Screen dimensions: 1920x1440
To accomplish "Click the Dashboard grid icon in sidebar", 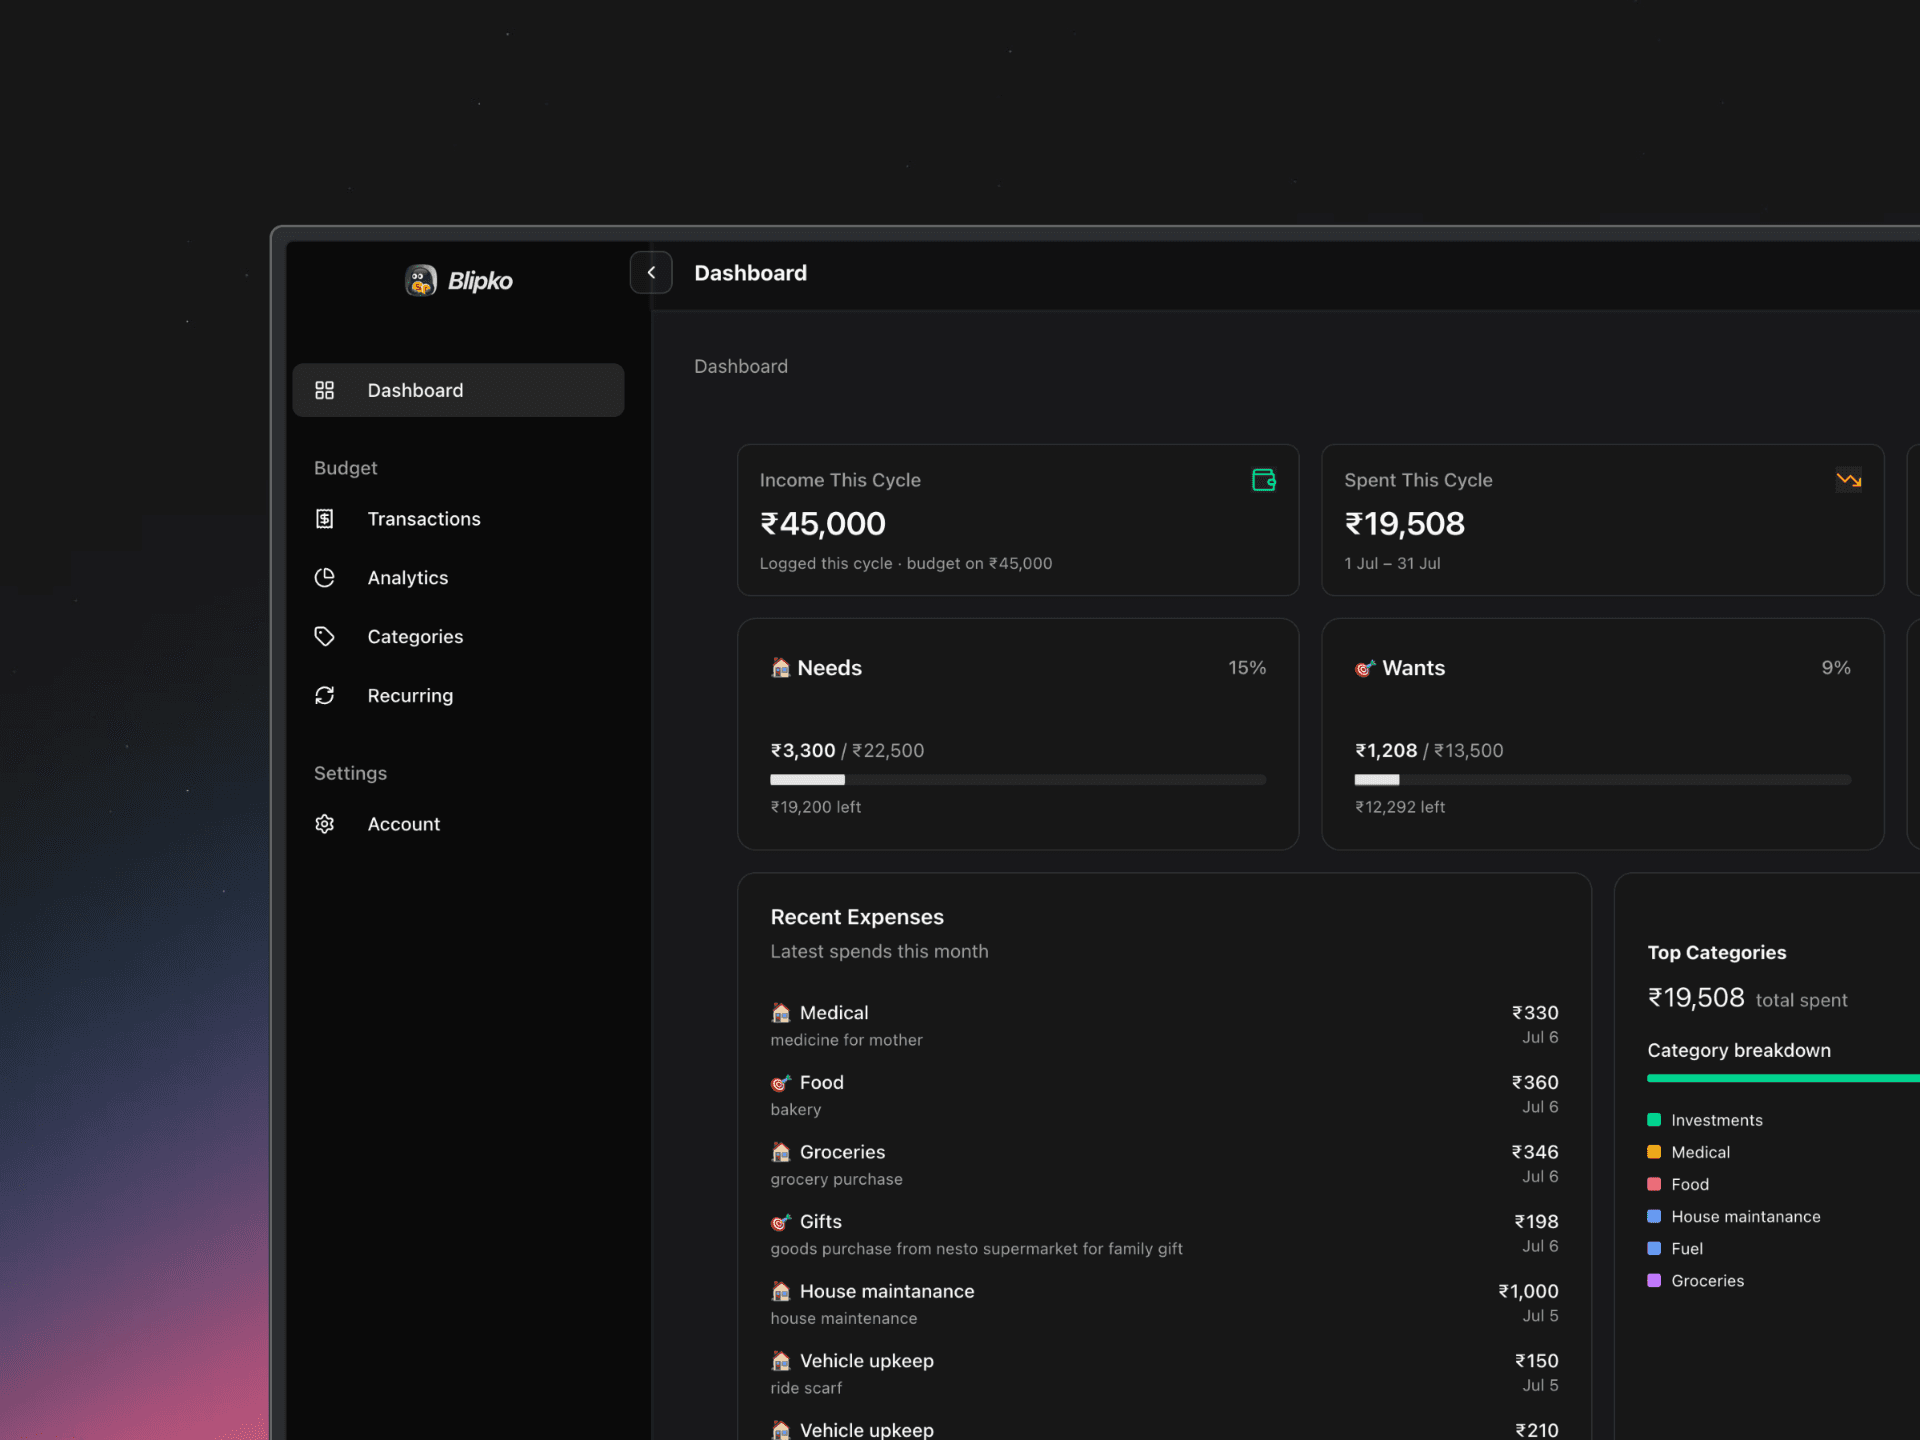I will coord(324,390).
